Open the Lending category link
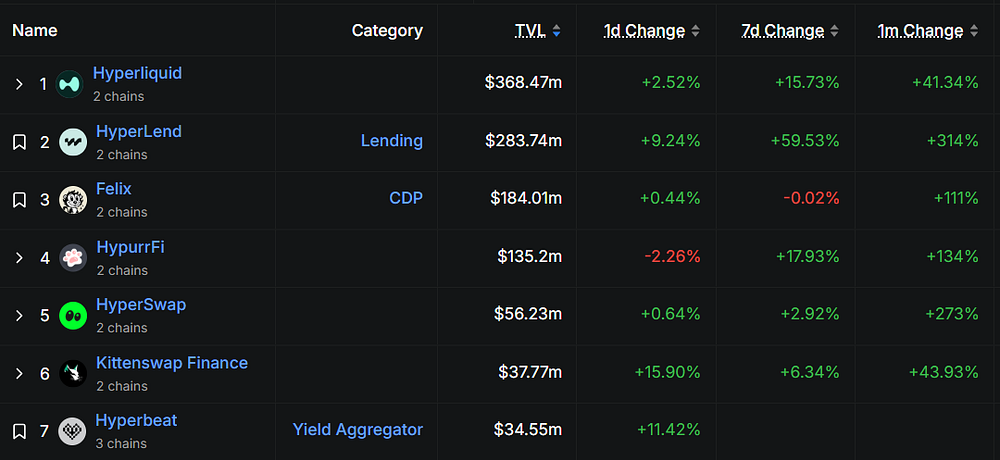Viewport: 1000px width, 460px height. click(x=392, y=141)
